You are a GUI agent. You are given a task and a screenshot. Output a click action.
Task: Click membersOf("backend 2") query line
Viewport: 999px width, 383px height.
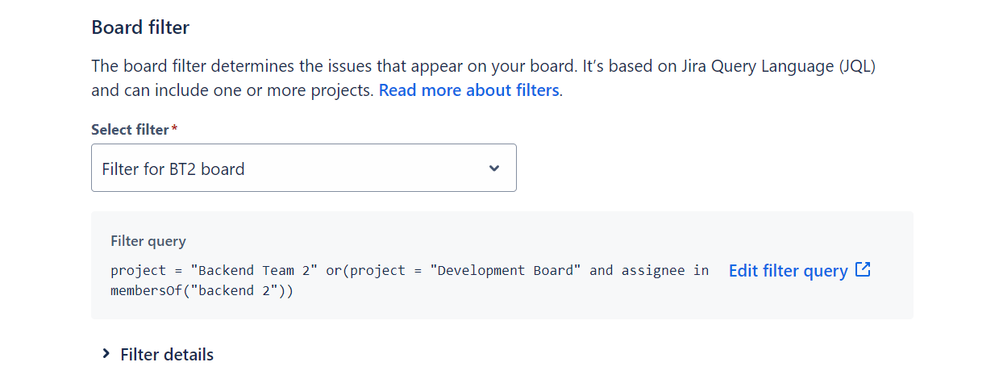point(201,291)
